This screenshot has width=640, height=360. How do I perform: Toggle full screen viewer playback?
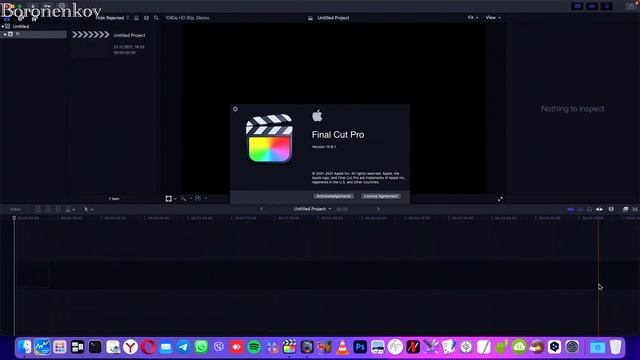click(x=500, y=199)
